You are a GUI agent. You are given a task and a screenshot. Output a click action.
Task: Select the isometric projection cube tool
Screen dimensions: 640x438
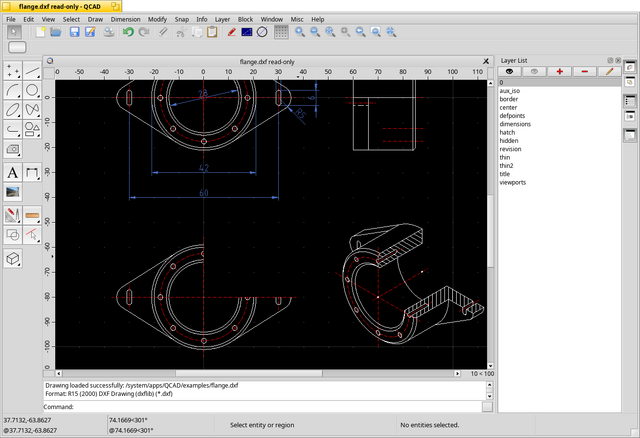point(13,258)
